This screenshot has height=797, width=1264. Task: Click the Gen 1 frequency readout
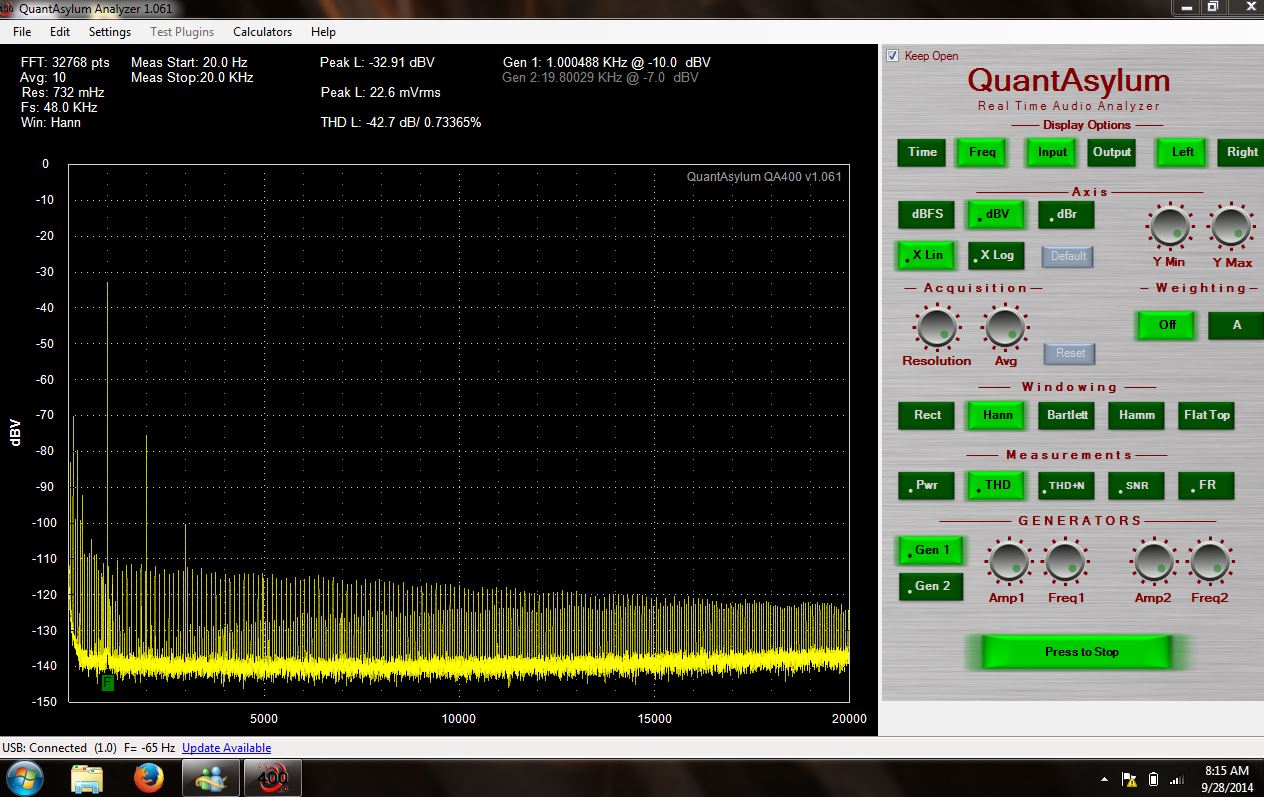(607, 62)
